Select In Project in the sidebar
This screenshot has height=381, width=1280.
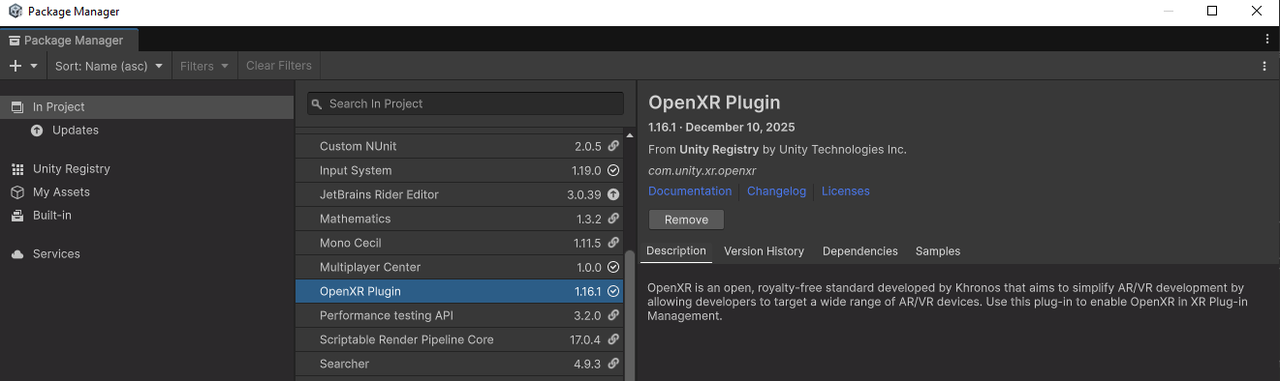(x=147, y=107)
